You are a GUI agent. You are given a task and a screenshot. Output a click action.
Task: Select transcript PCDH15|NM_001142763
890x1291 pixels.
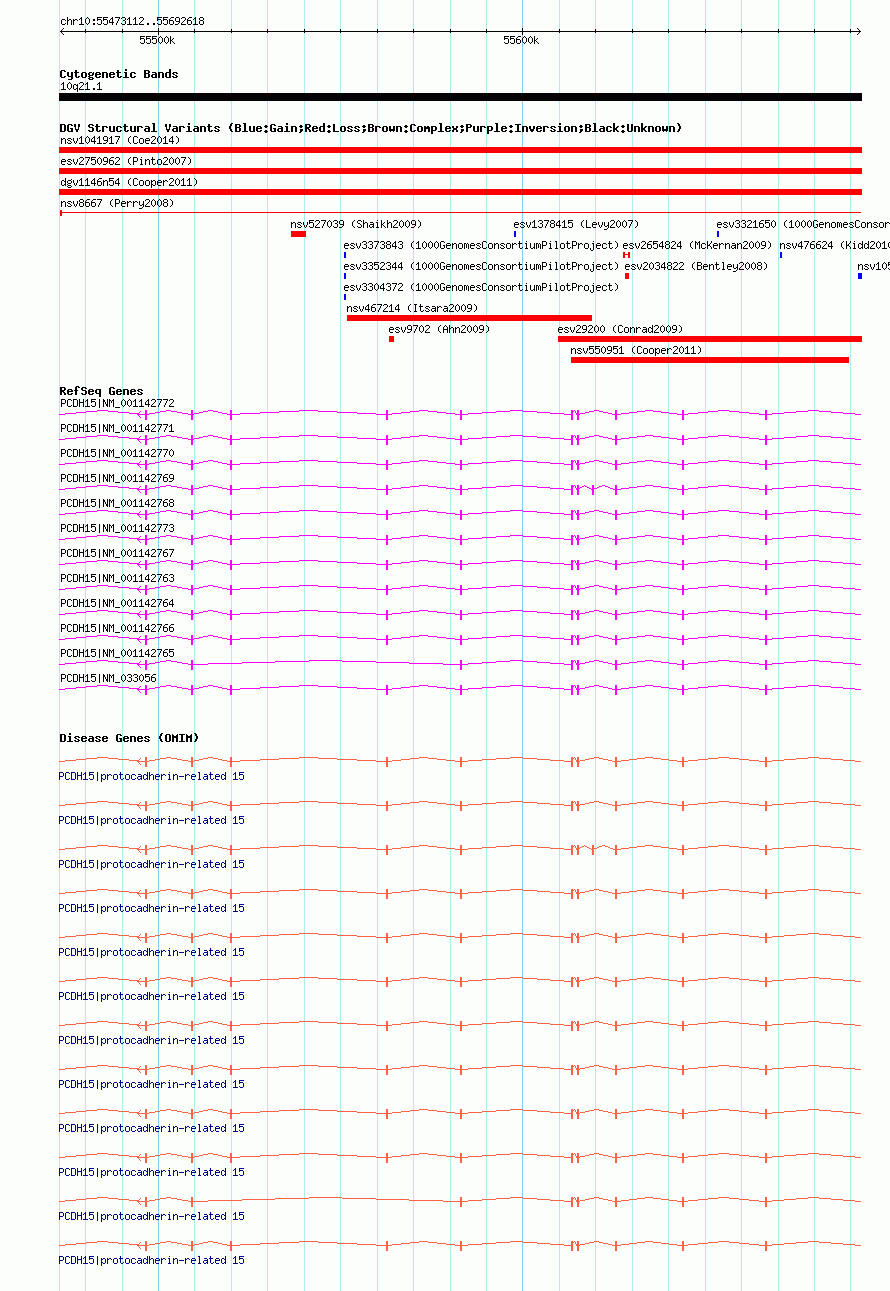point(117,578)
